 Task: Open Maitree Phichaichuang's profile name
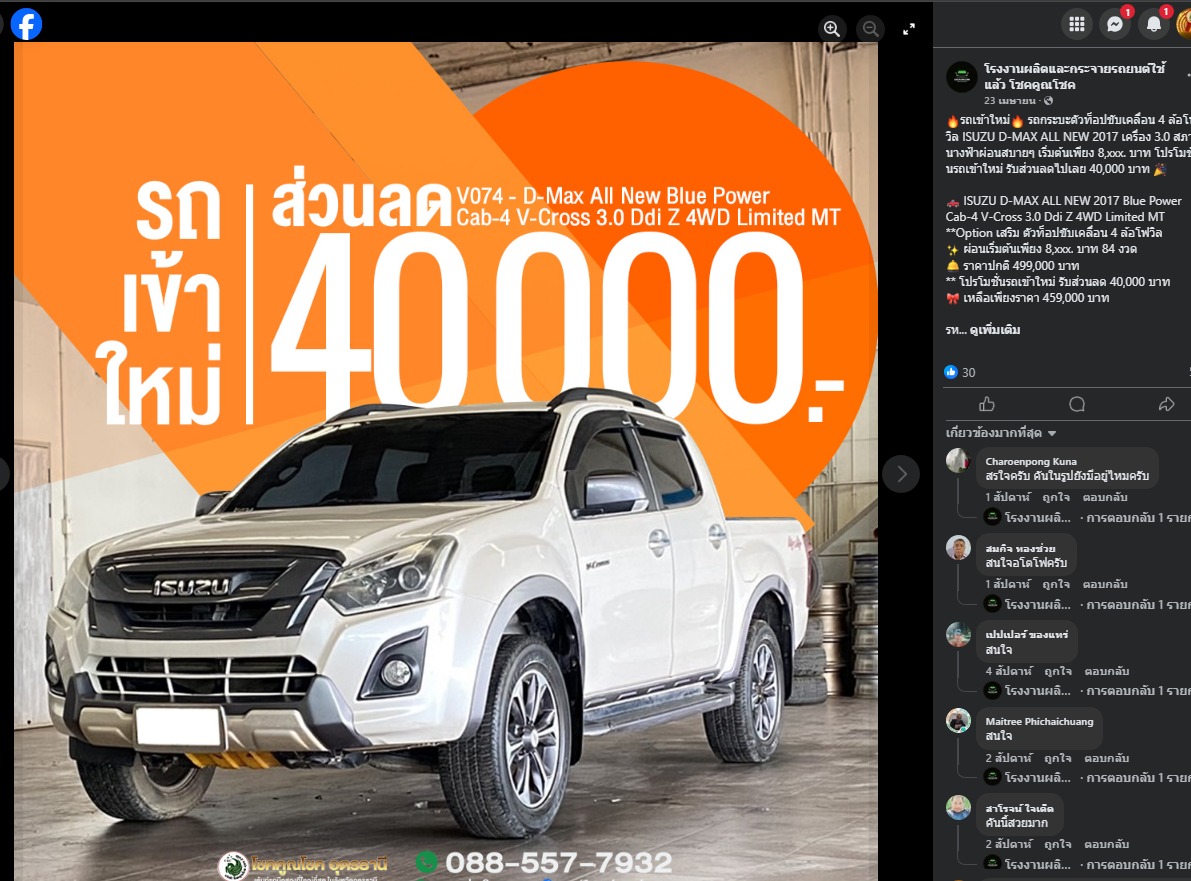(x=1039, y=722)
